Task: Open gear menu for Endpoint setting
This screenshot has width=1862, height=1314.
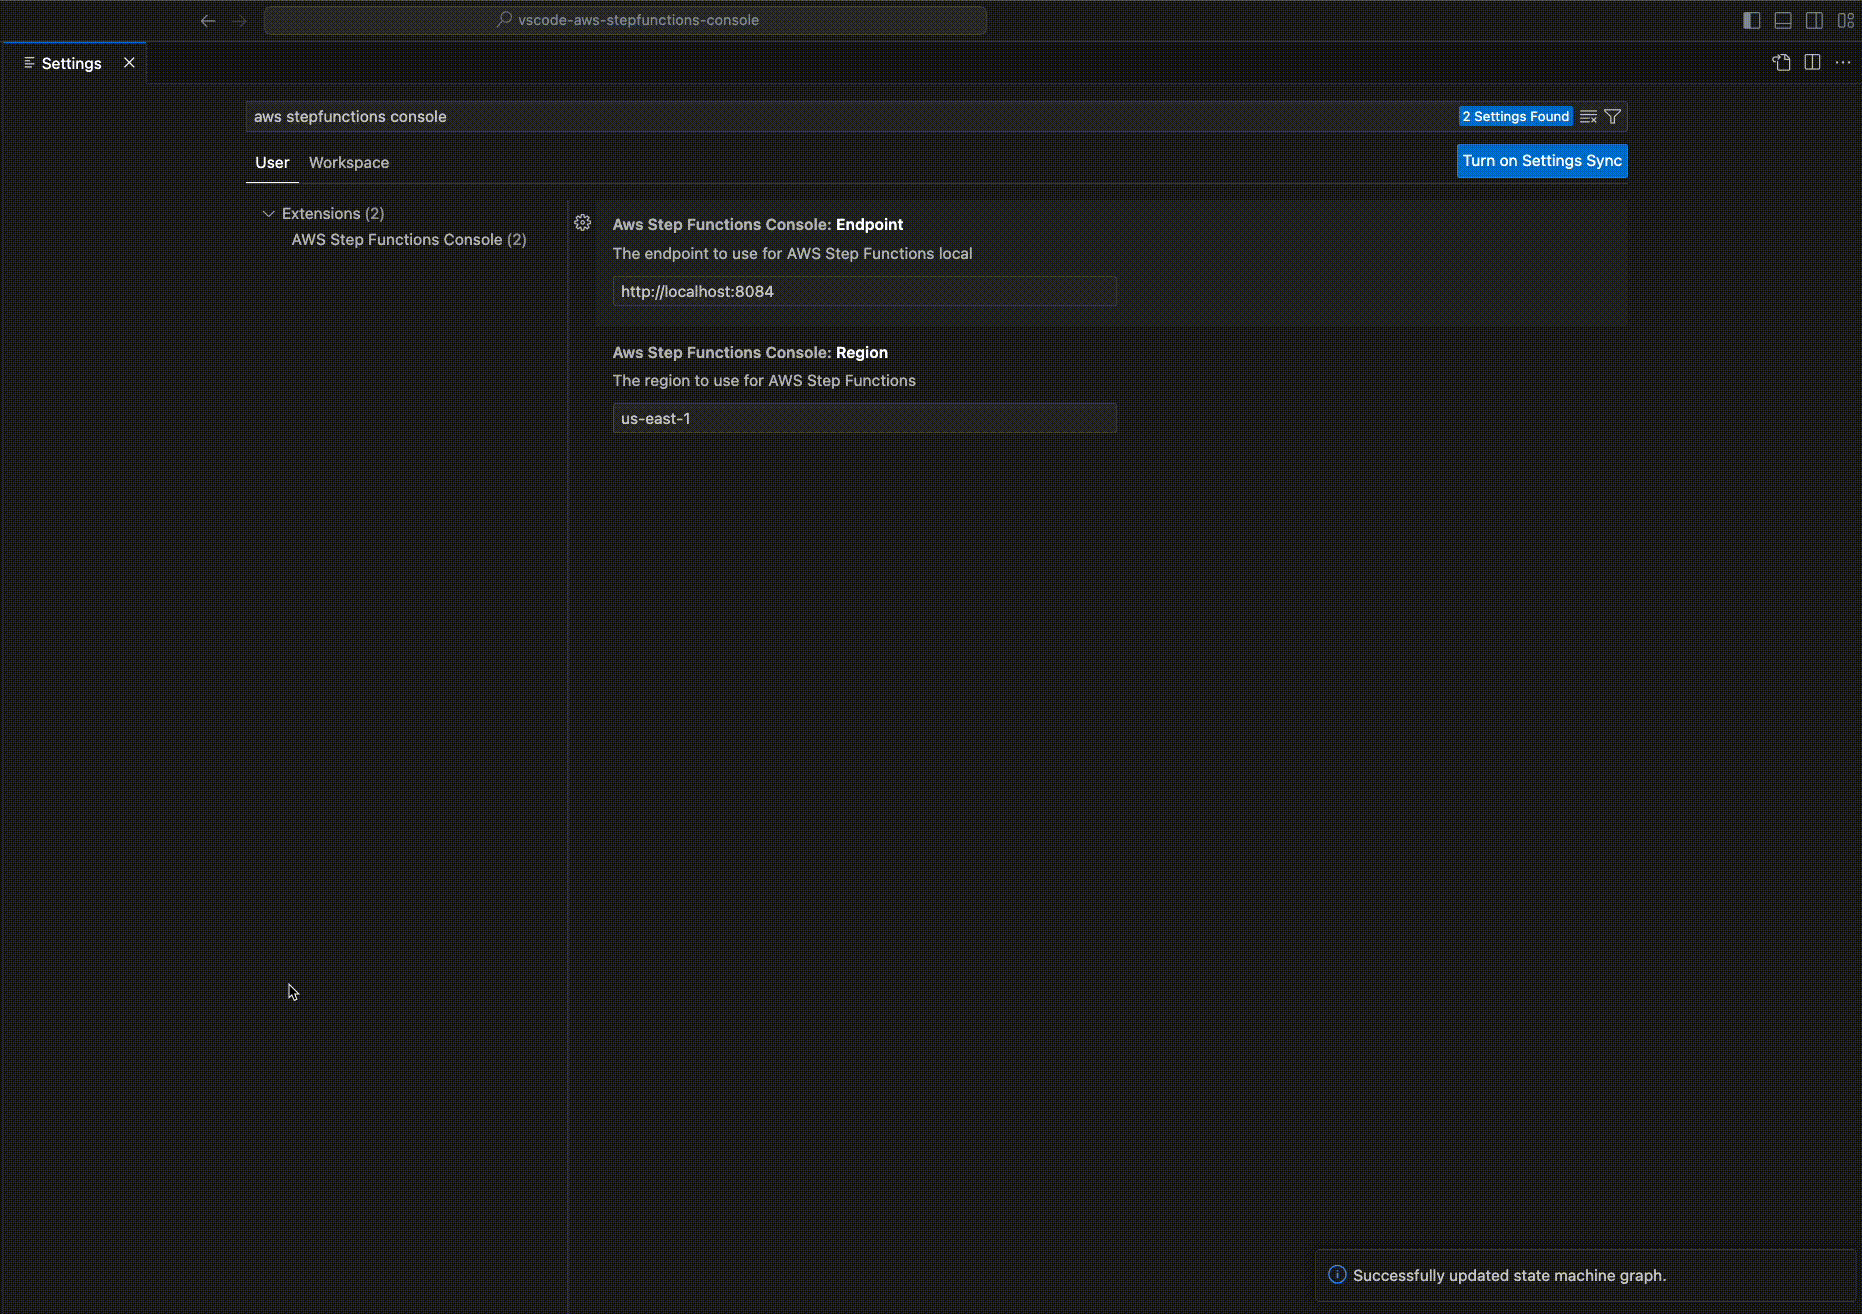Action: (x=582, y=223)
